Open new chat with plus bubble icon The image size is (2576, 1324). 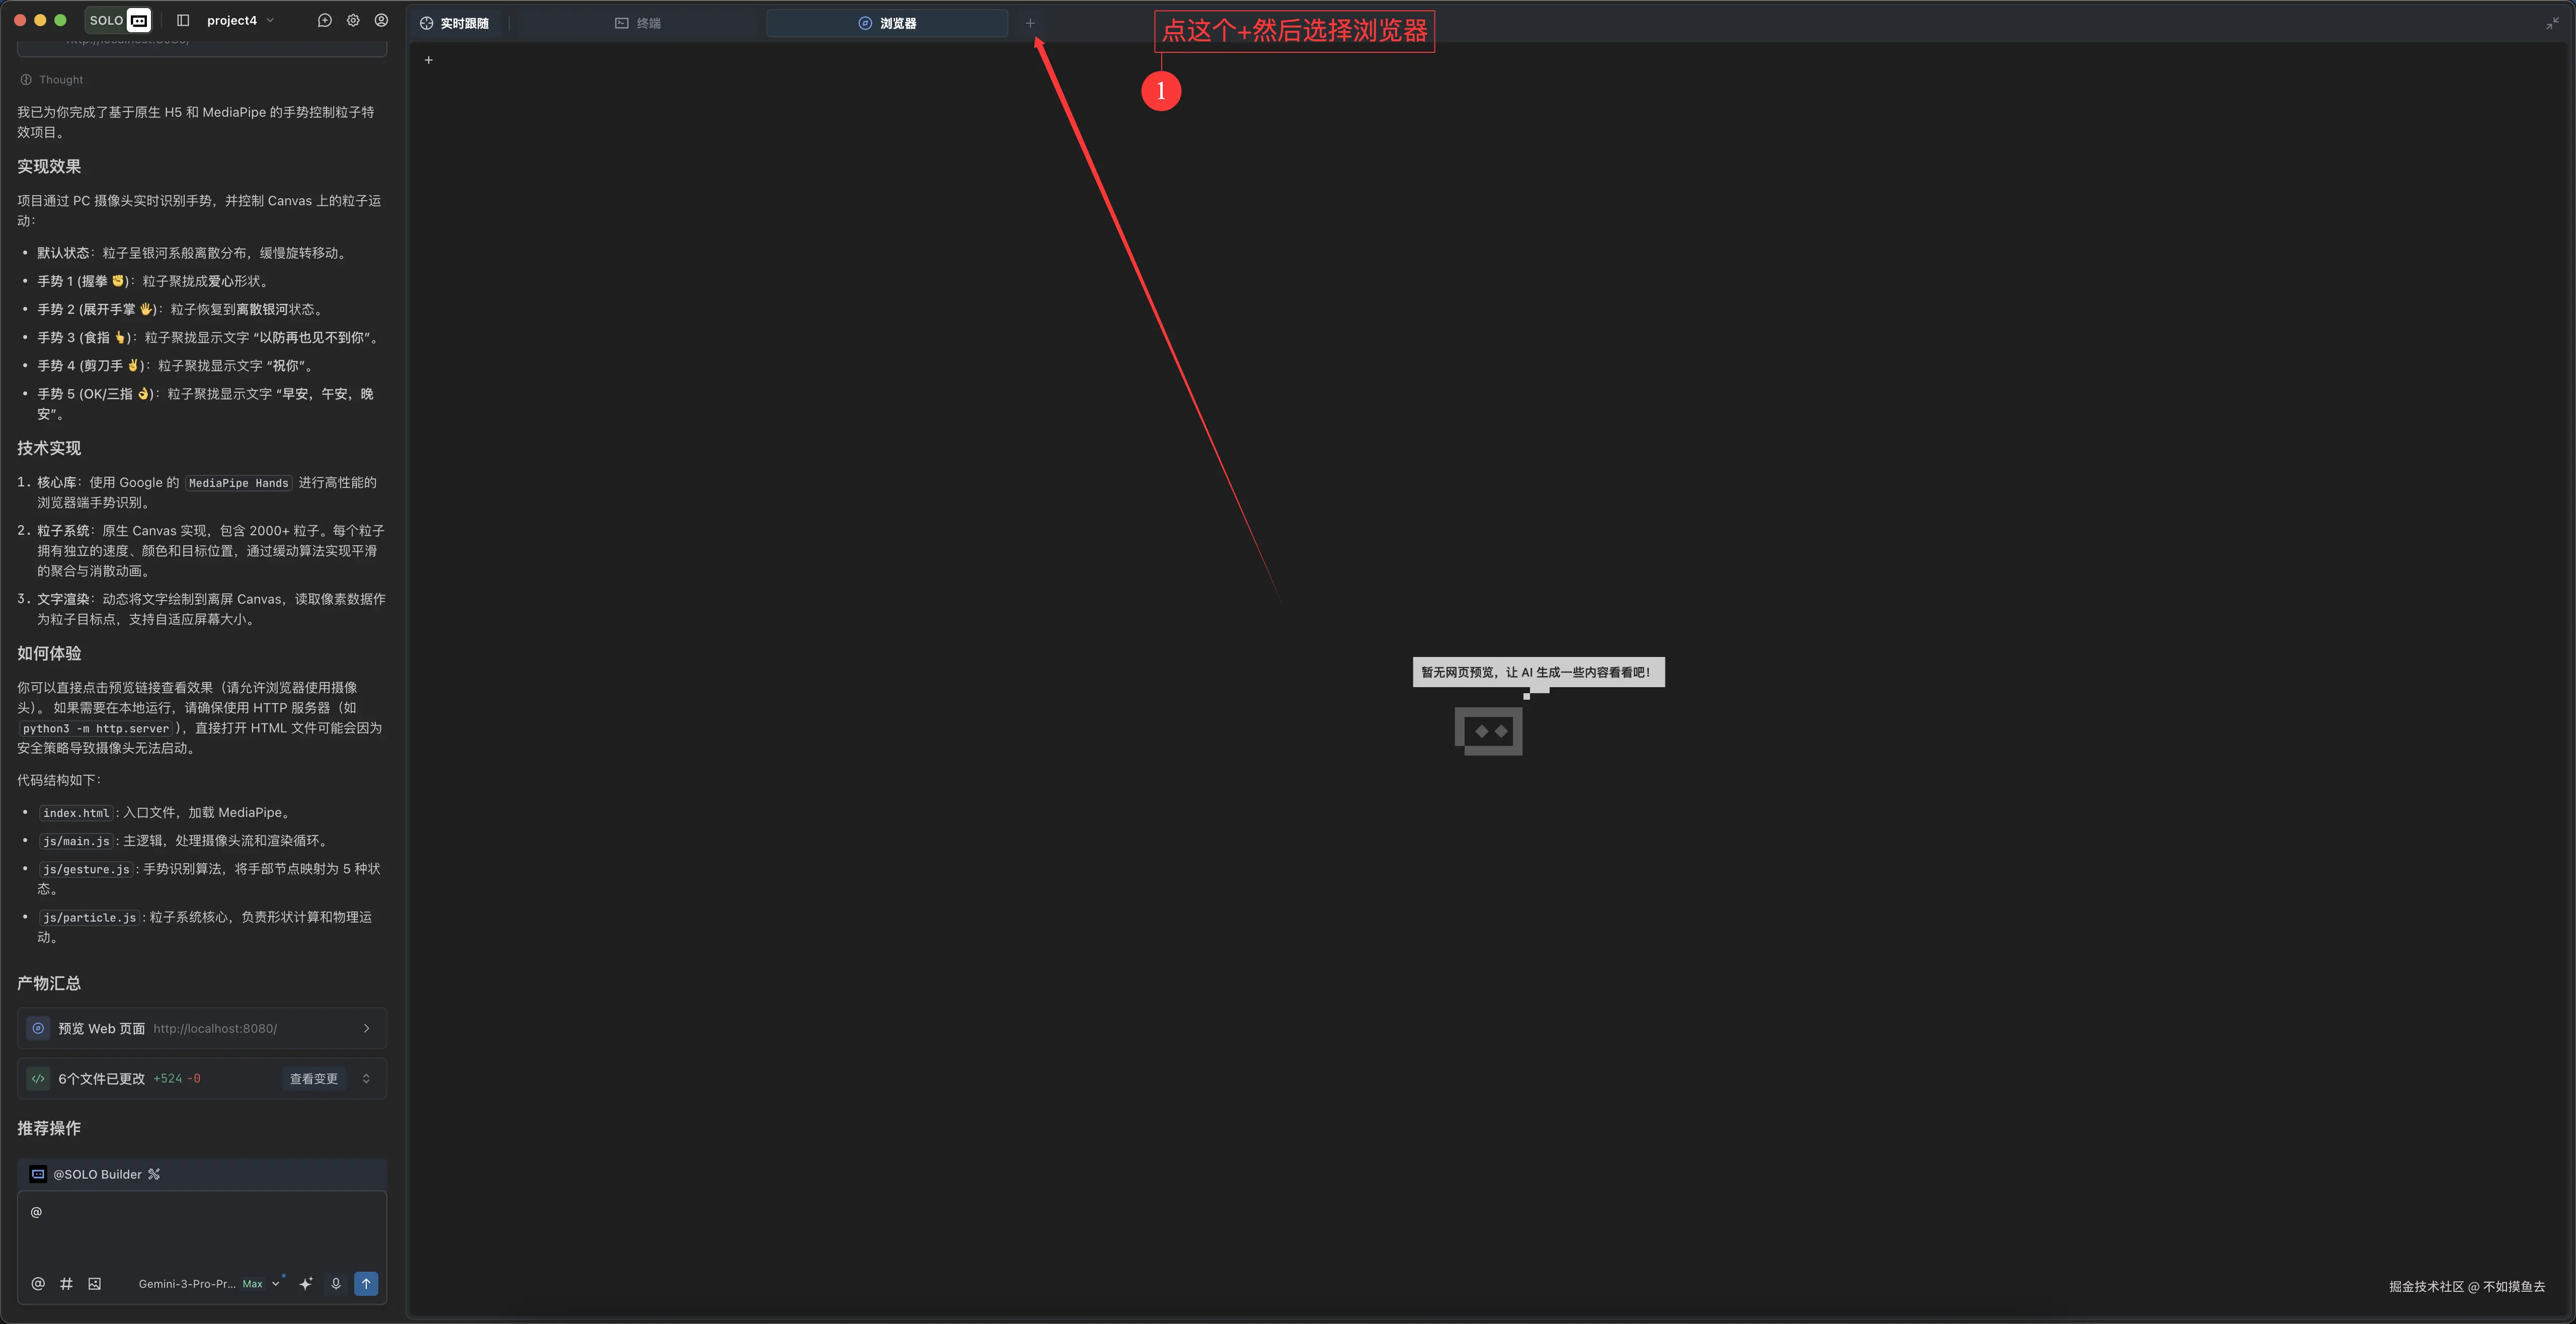324,20
